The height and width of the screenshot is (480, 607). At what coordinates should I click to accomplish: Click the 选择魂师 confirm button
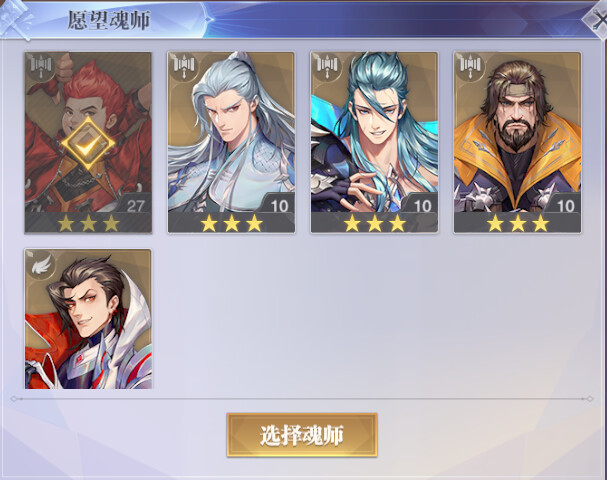(302, 435)
